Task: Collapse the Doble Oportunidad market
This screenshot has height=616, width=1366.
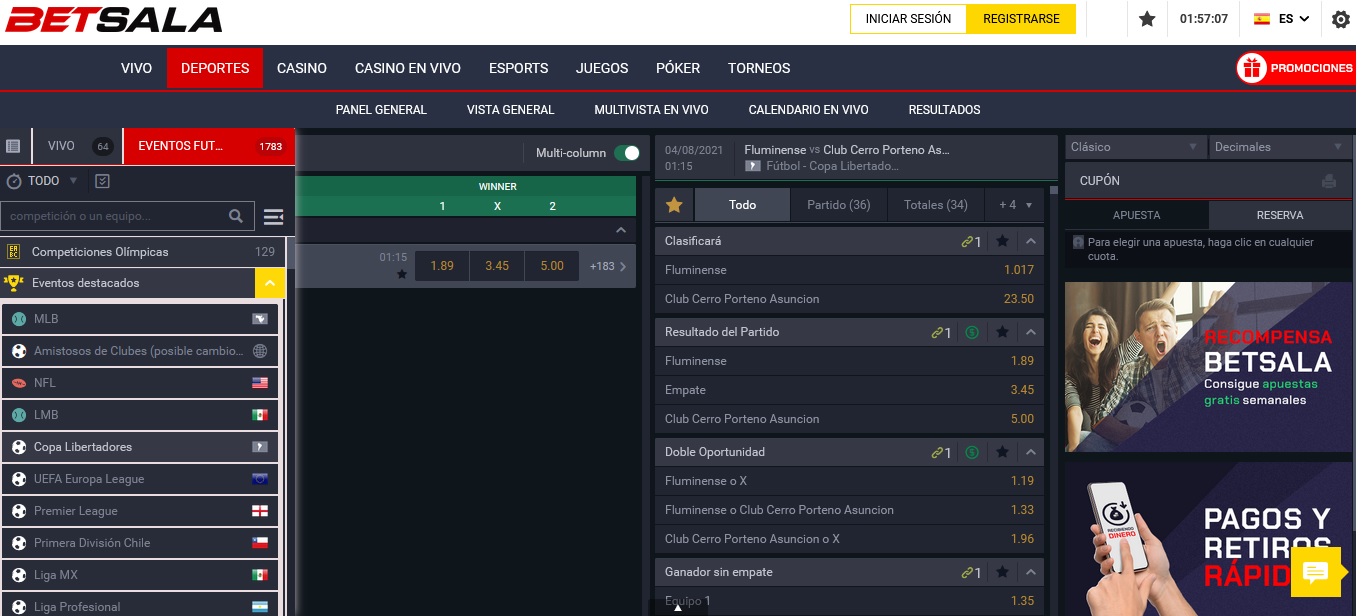Action: coord(1030,452)
